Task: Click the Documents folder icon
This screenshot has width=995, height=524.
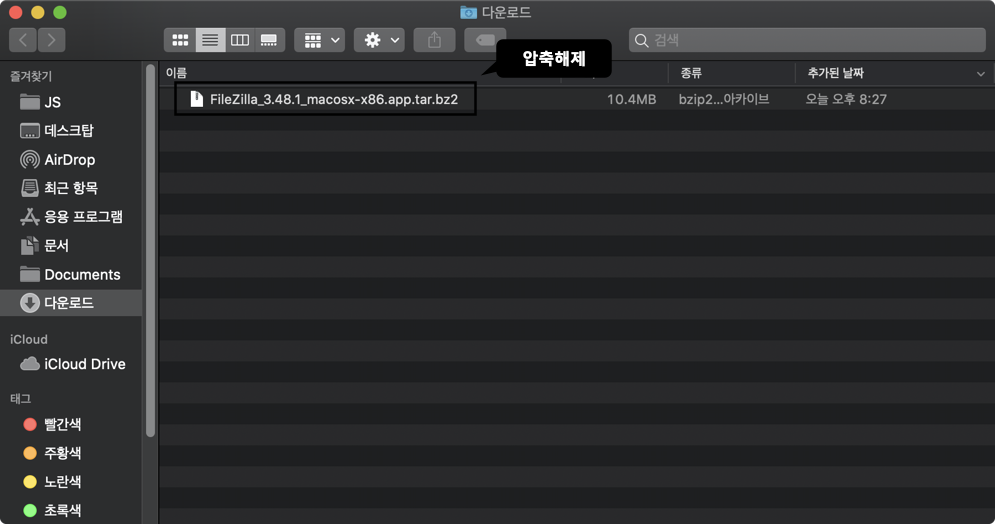Action: (30, 274)
